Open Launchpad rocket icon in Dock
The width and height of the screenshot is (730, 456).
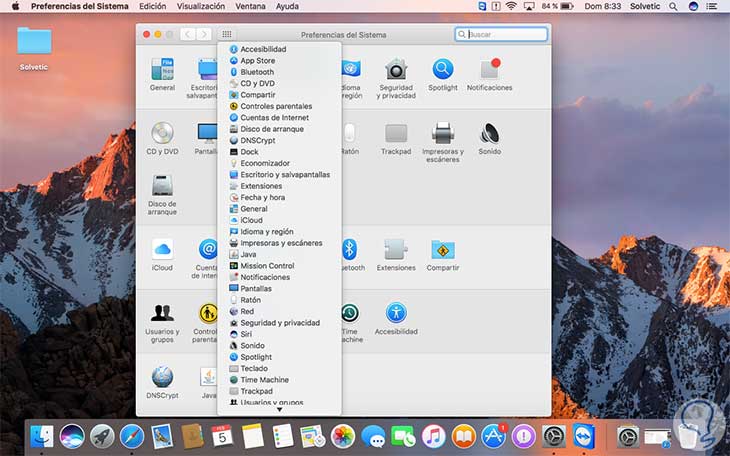pyautogui.click(x=102, y=436)
